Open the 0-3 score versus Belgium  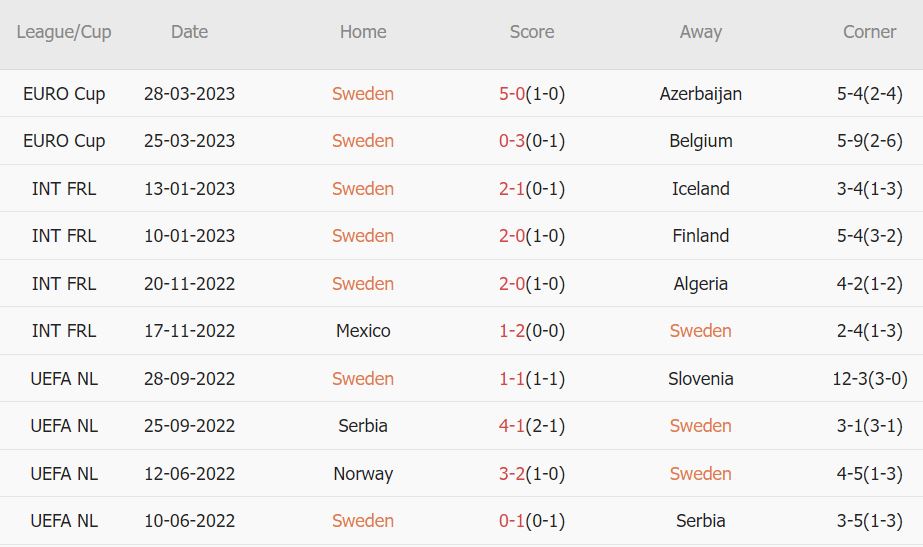tap(512, 141)
